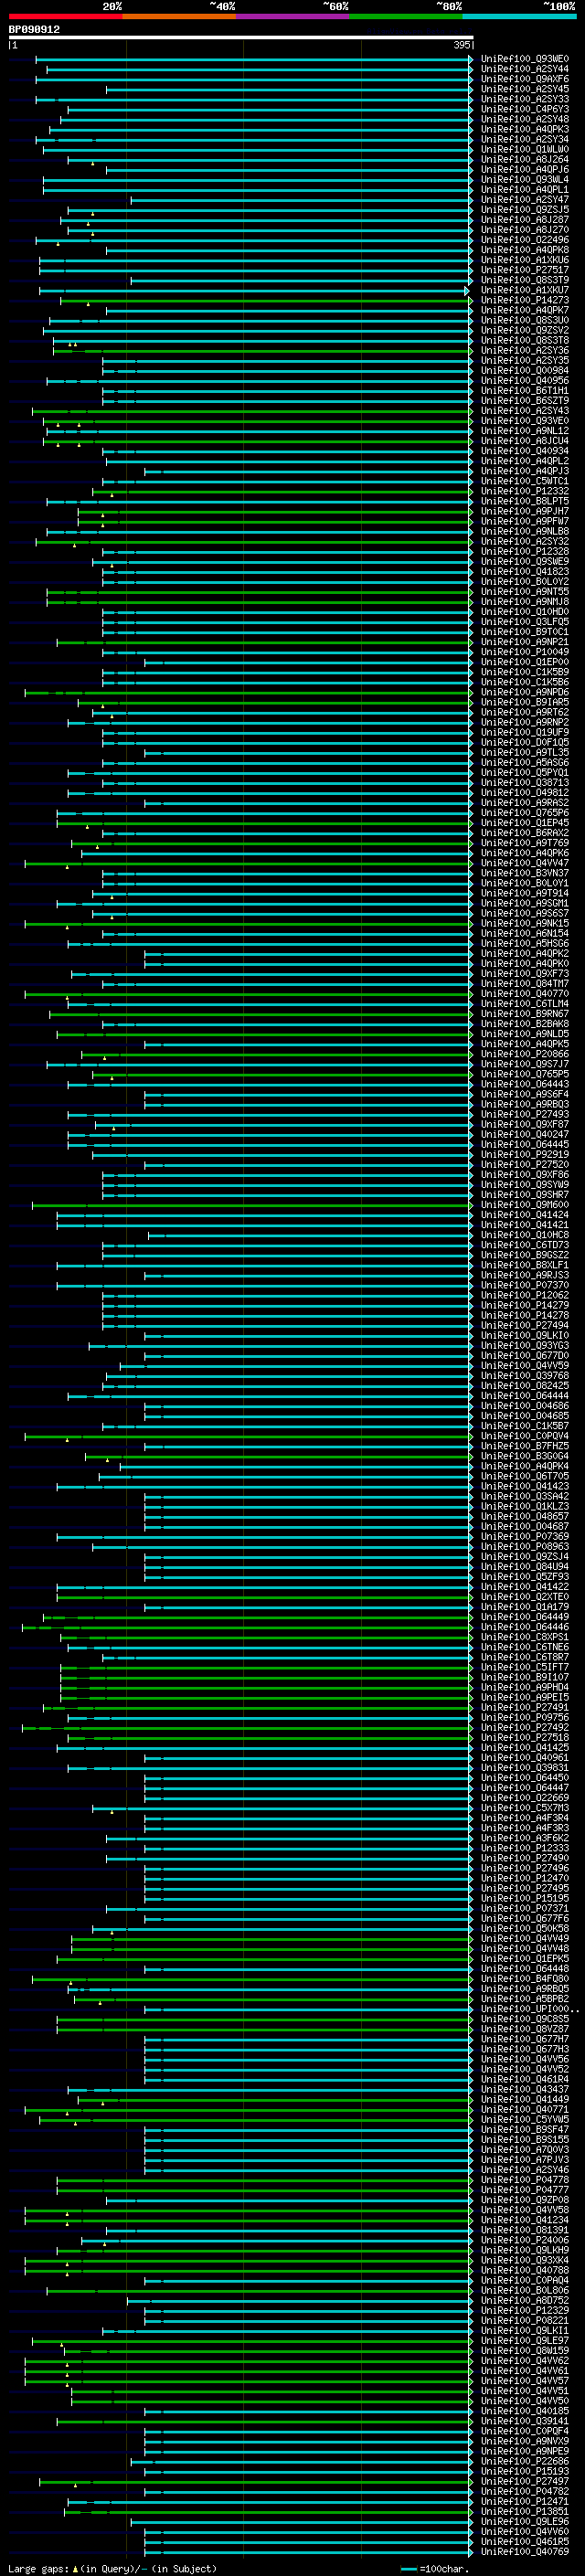Select the UniRef100_Q6T705 label
This screenshot has width=585, height=2576.
point(524,1476)
